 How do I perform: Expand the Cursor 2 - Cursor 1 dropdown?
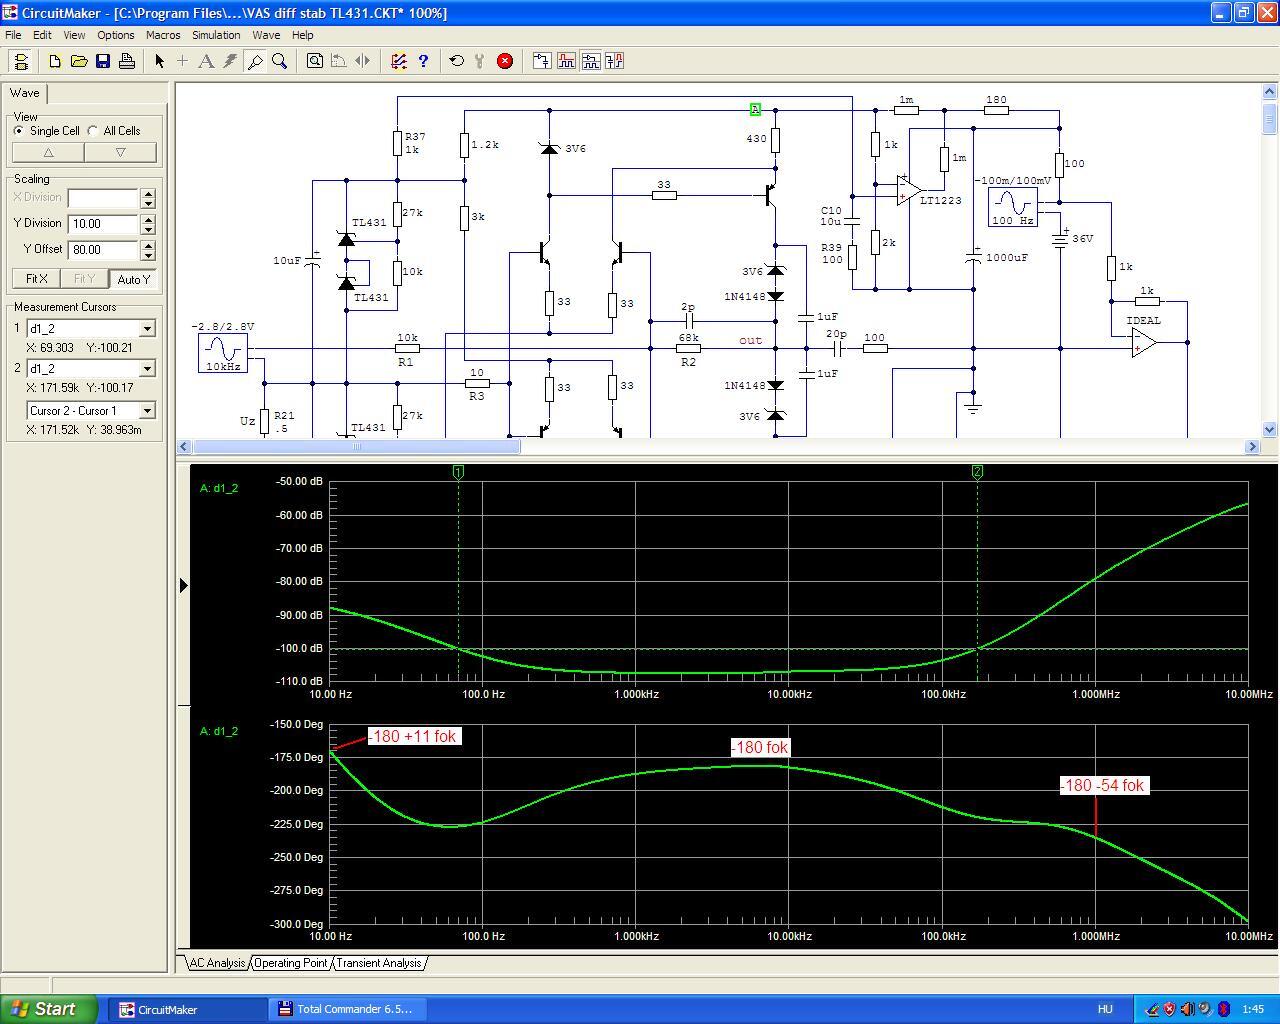[147, 411]
